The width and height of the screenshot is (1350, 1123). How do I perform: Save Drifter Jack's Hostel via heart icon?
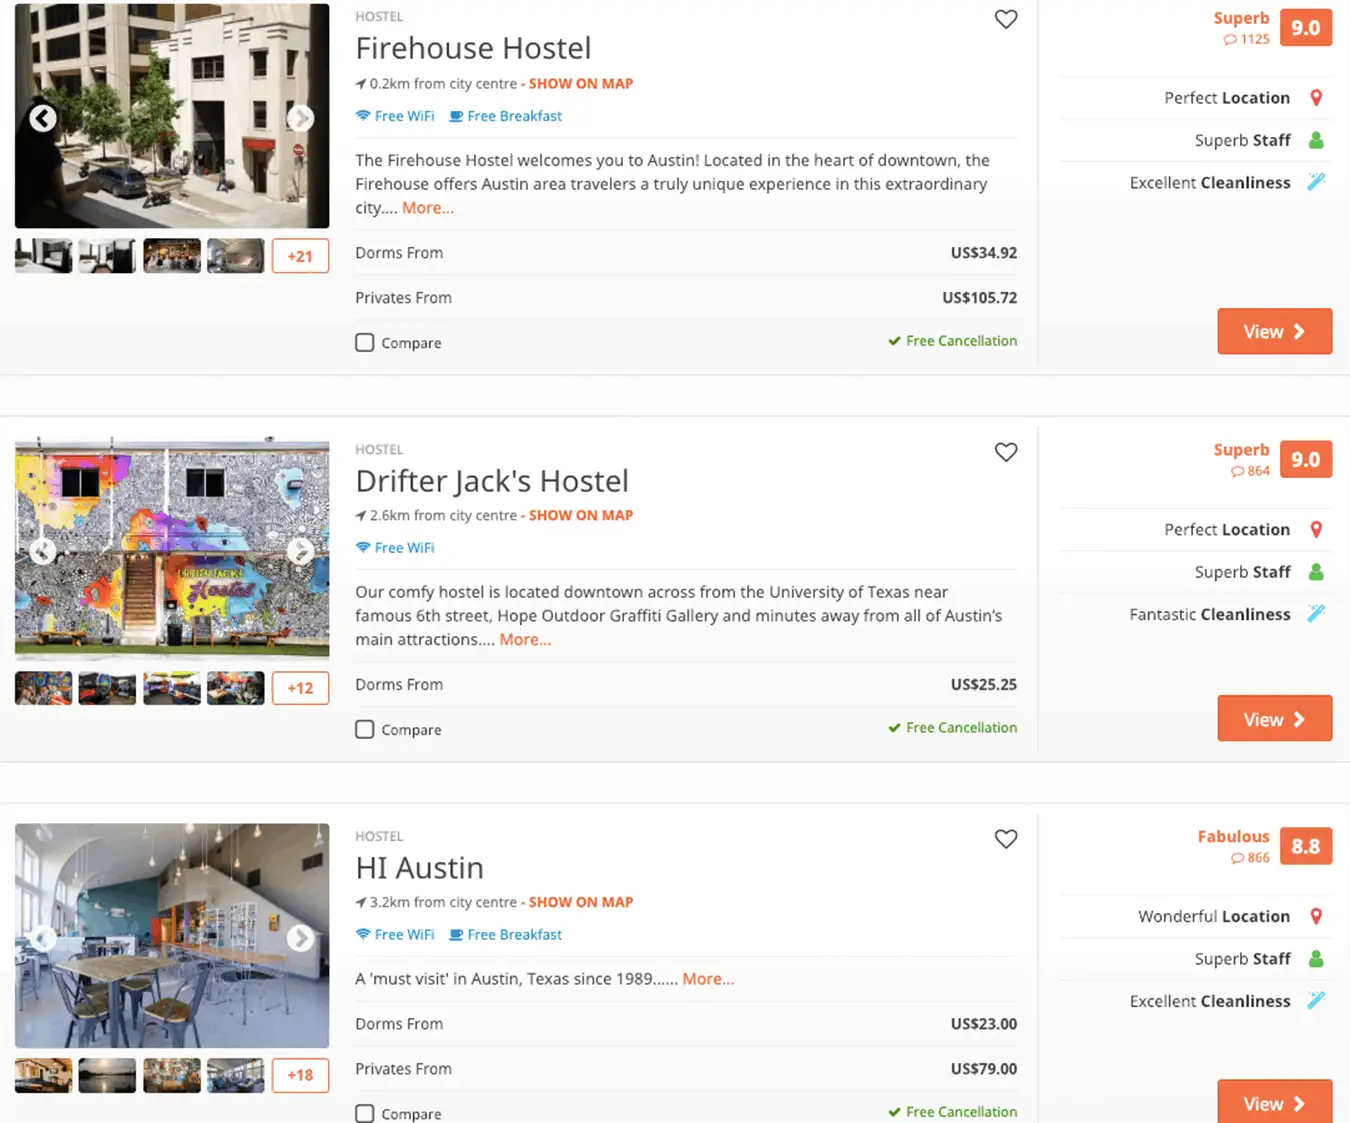[x=1005, y=452]
